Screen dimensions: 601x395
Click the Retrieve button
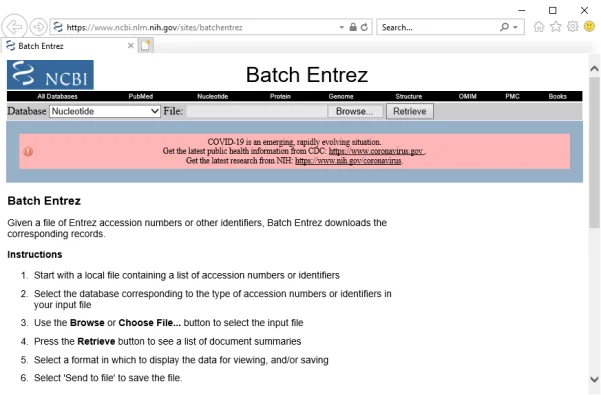point(410,111)
